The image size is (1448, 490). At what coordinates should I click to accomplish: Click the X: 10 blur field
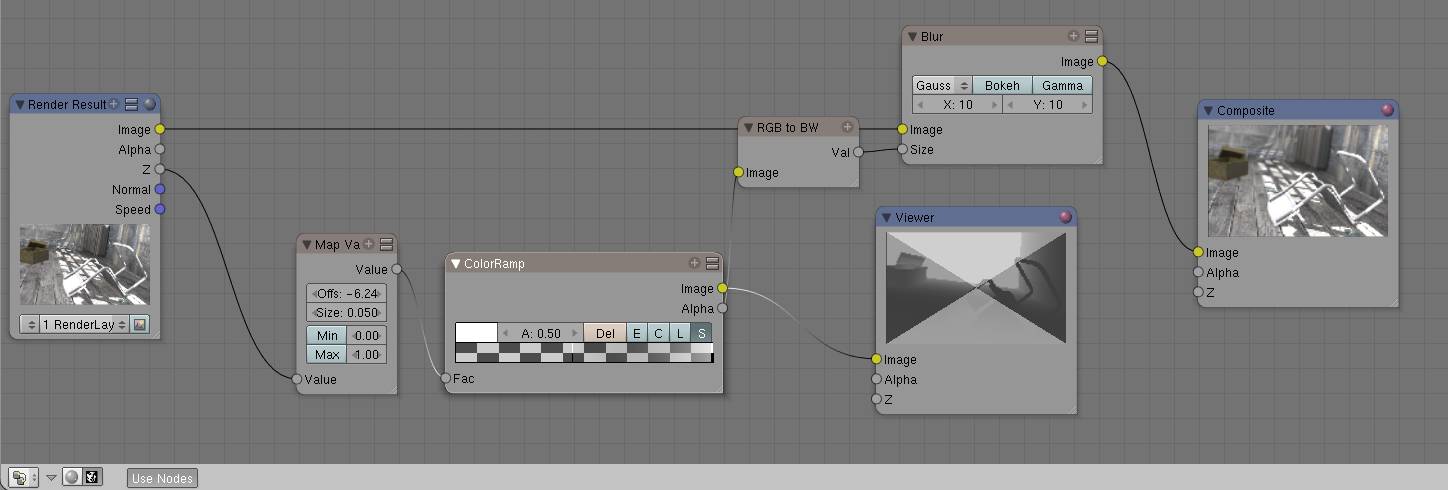pos(957,104)
